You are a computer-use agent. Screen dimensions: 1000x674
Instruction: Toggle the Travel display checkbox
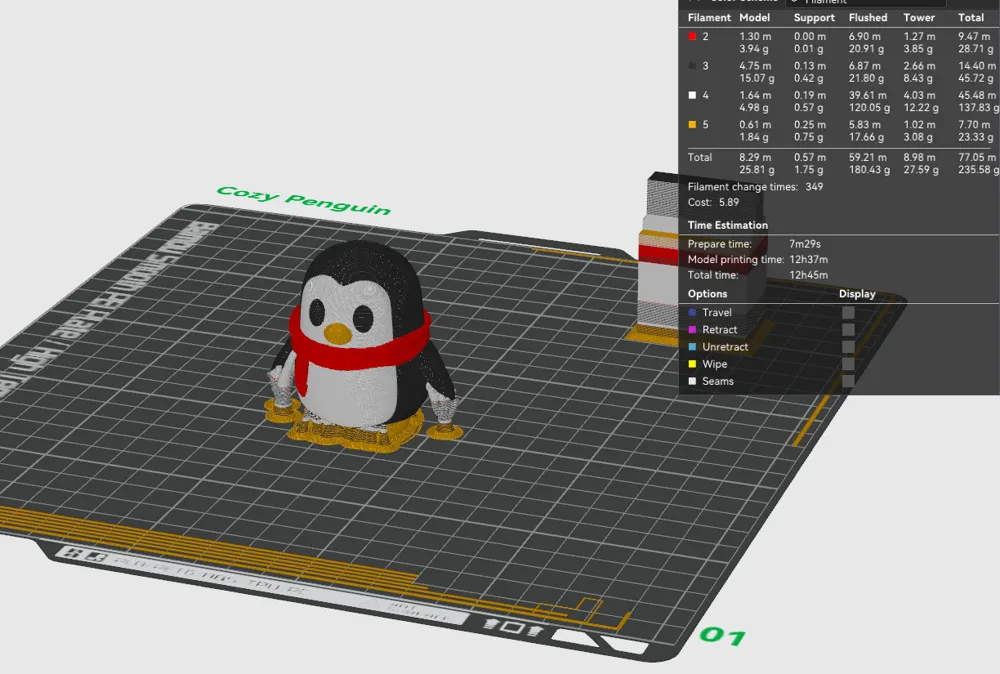[848, 312]
